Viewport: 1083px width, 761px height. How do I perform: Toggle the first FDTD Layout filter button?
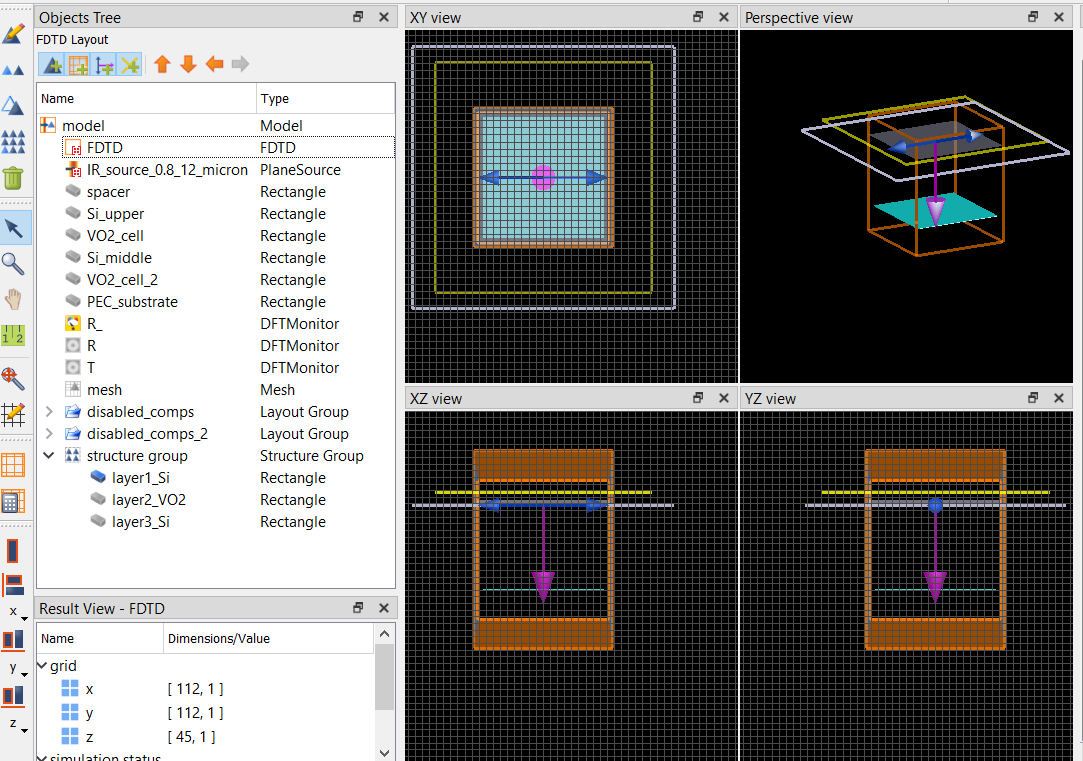click(52, 65)
